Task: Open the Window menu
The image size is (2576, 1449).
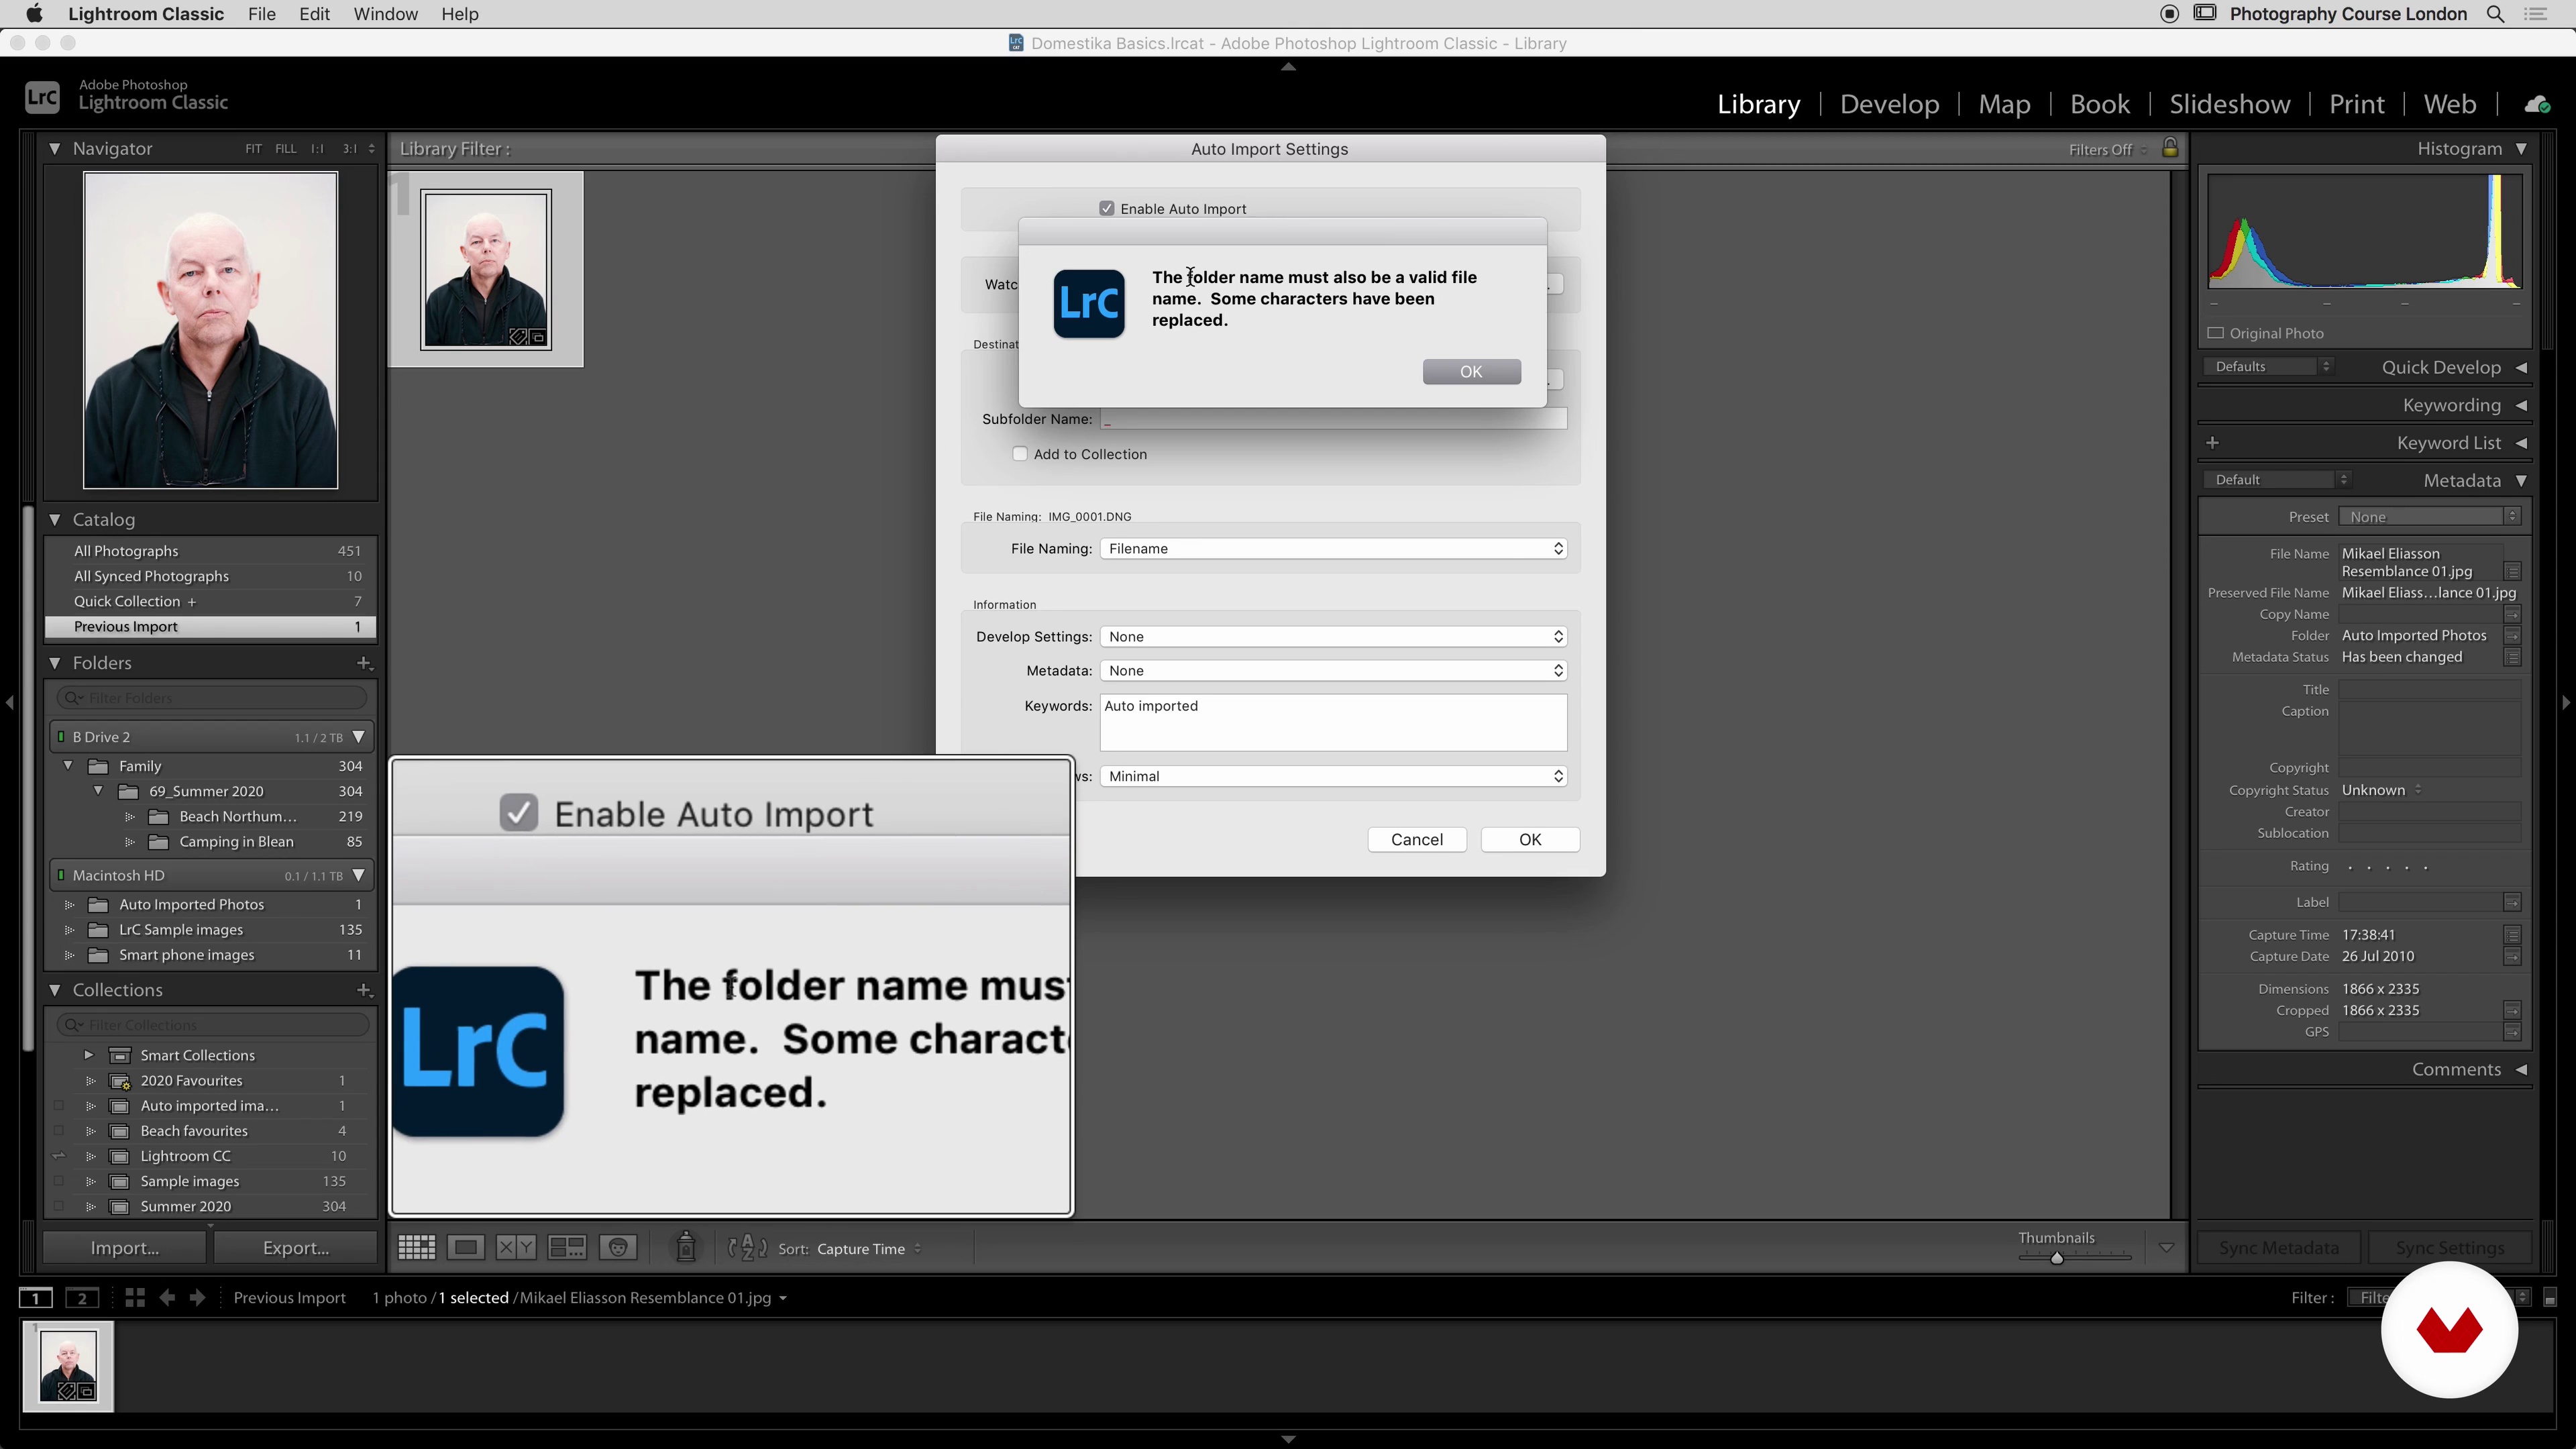Action: click(x=385, y=14)
